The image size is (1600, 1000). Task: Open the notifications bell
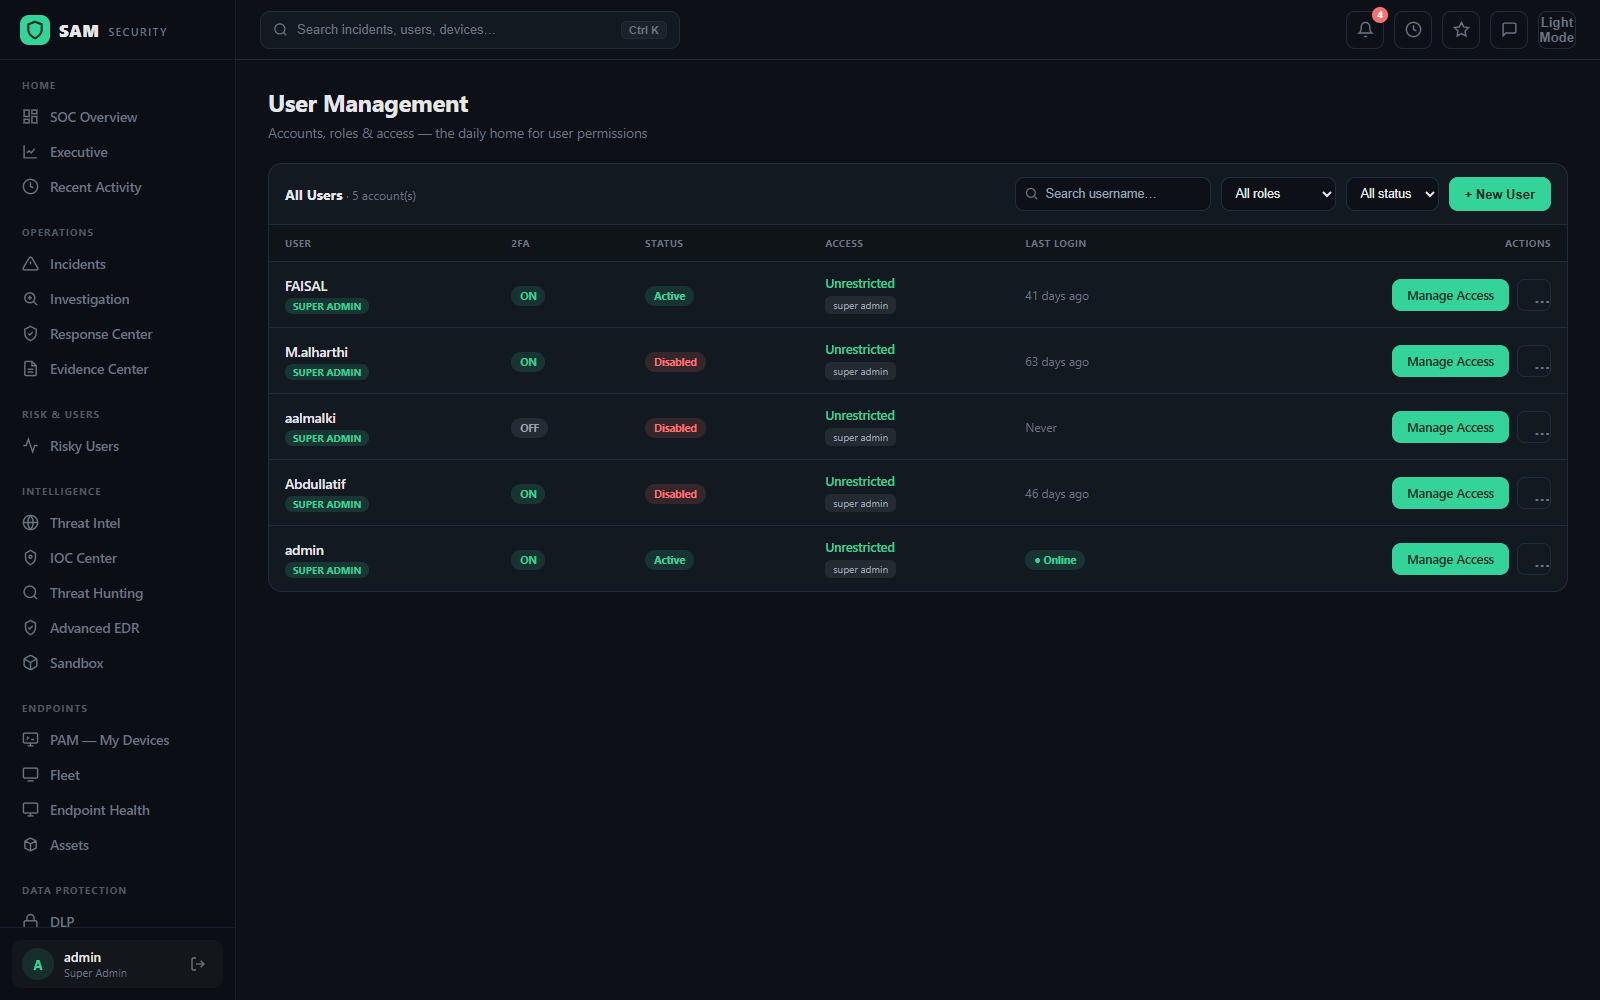tap(1365, 30)
